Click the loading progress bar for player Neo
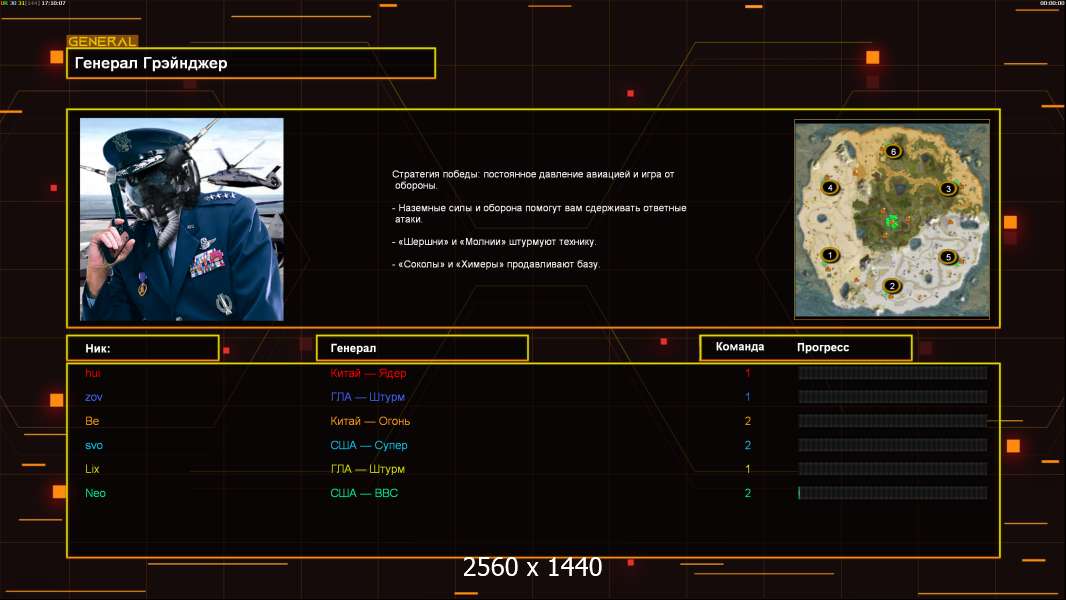This screenshot has height=600, width=1066. pos(892,493)
